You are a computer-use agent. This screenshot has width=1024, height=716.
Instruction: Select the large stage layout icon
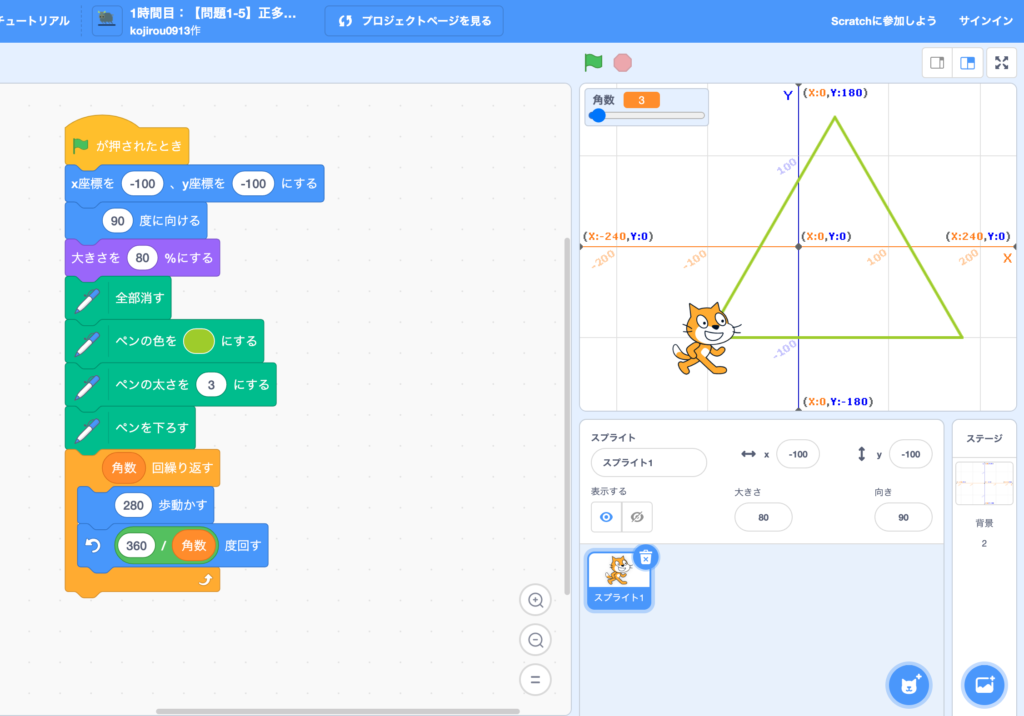pyautogui.click(x=968, y=62)
